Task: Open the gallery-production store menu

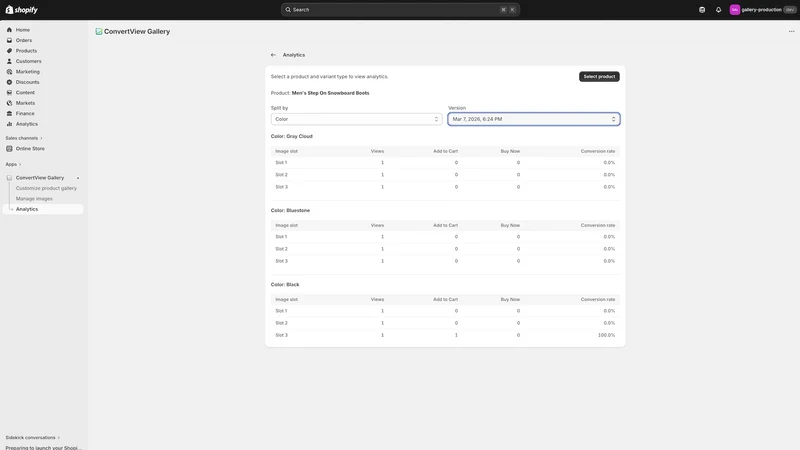Action: 763,10
